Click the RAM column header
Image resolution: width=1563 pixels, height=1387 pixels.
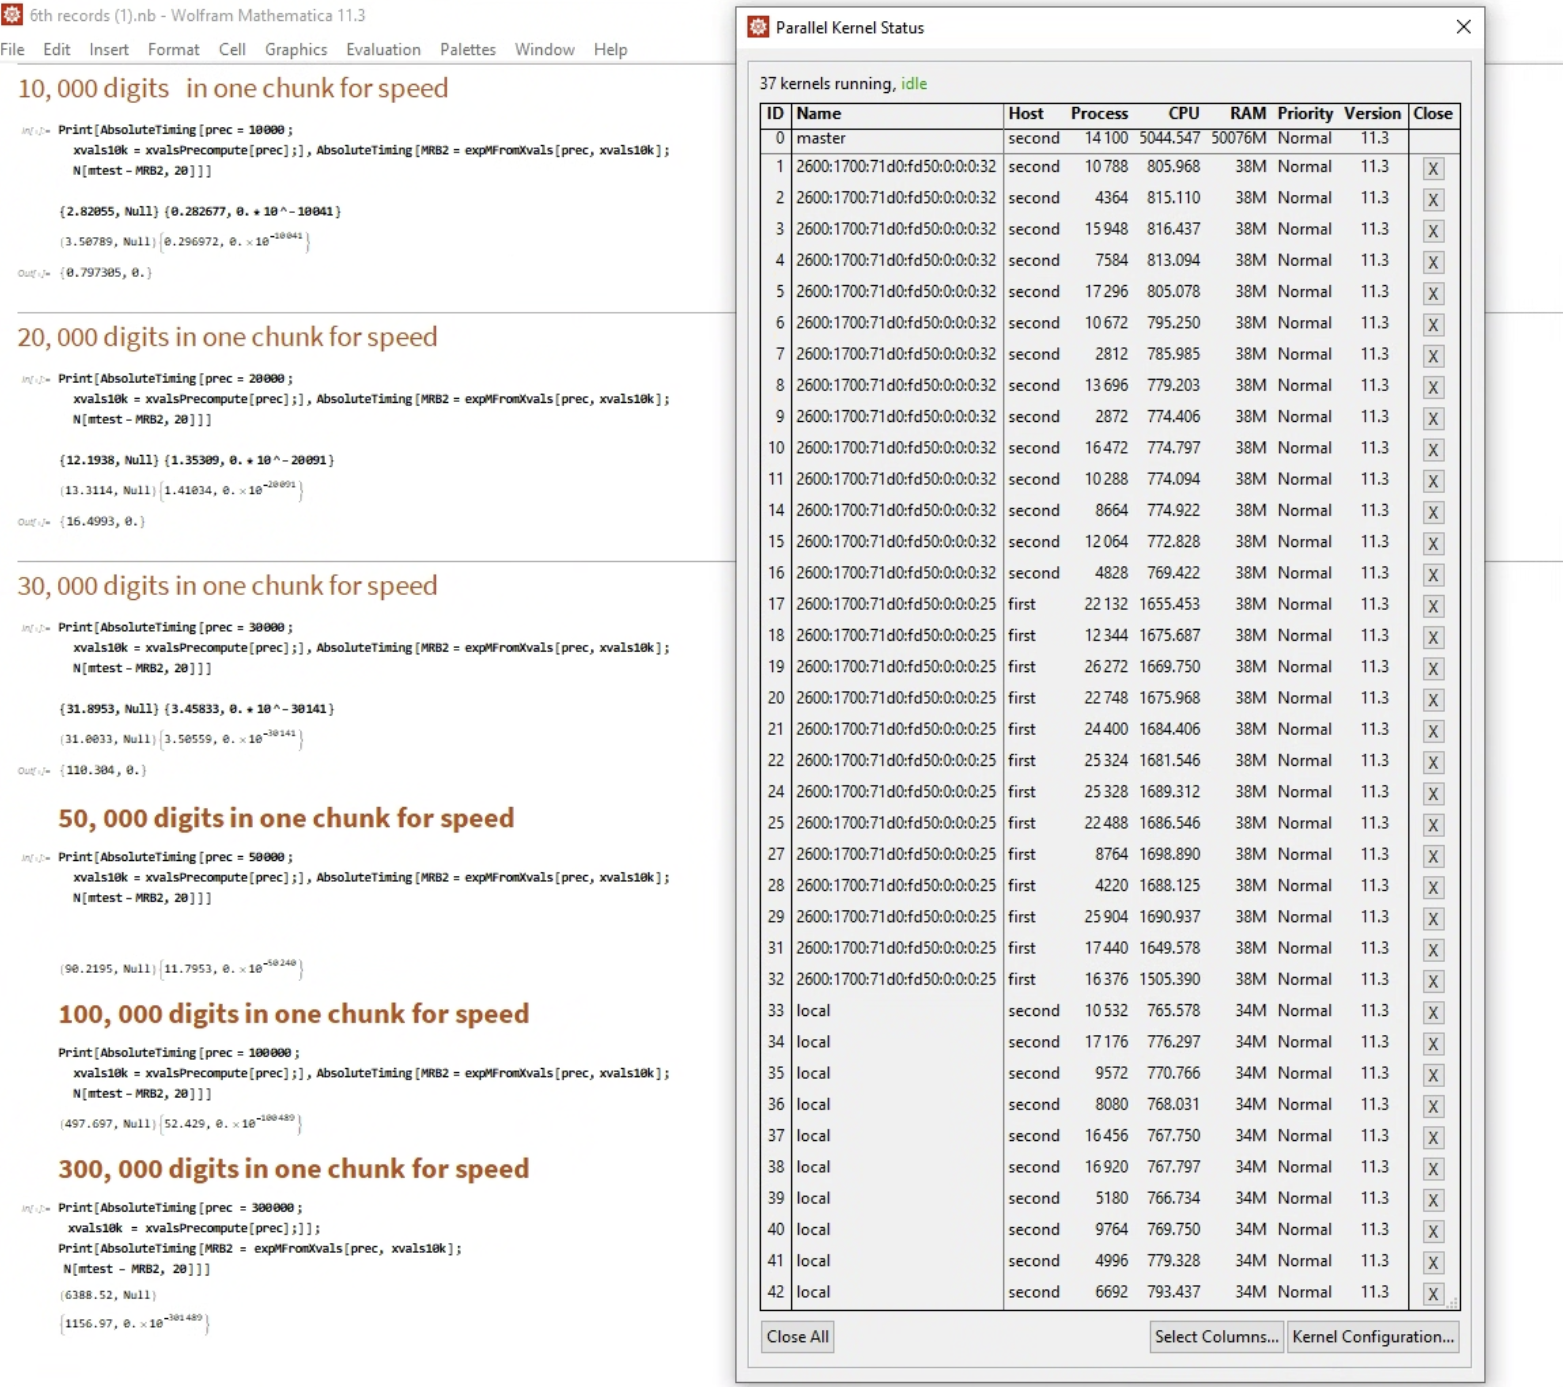(1247, 114)
